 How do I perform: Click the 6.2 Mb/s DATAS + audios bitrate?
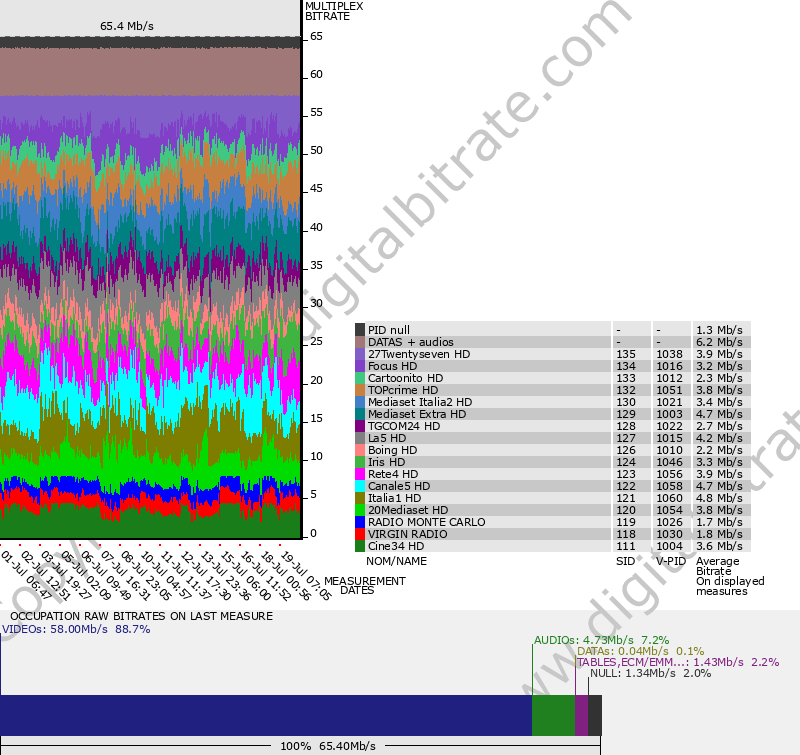pos(719,342)
